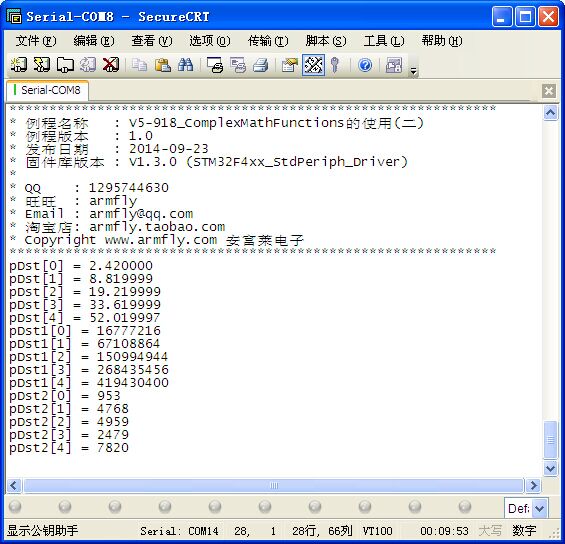
Task: Open the 工具(L) menu
Action: click(x=384, y=41)
